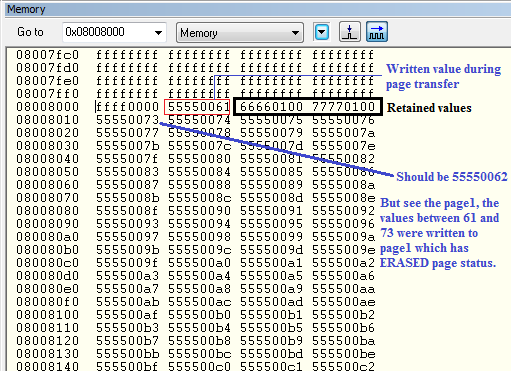Screen dimensions: 511x371
Task: Click memory value 555500b6
Action: [x=343, y=328]
